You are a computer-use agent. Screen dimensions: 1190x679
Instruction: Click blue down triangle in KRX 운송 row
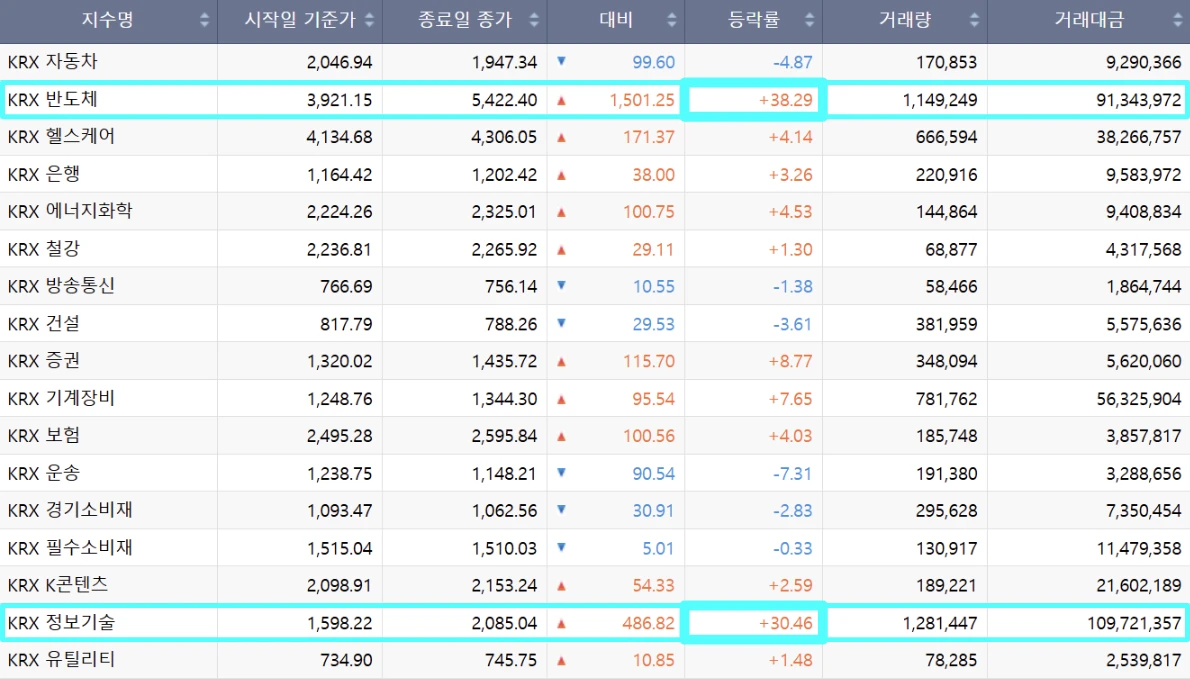(x=561, y=473)
